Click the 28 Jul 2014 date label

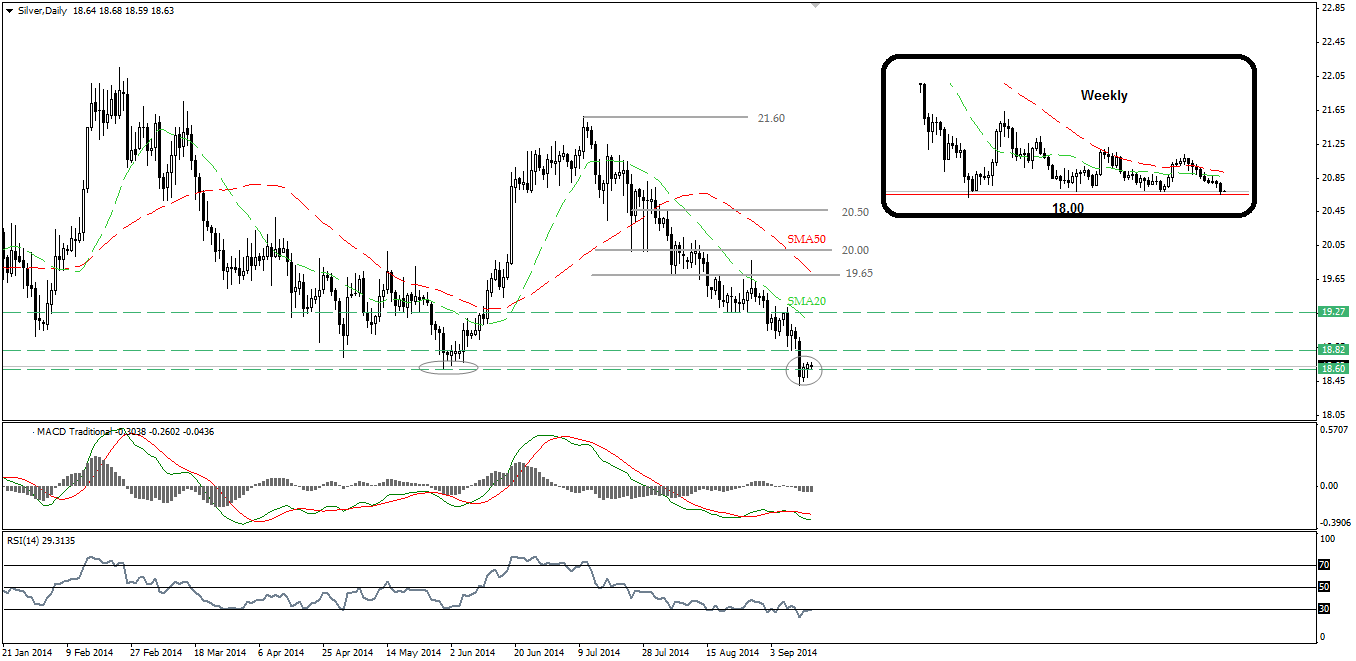point(666,652)
